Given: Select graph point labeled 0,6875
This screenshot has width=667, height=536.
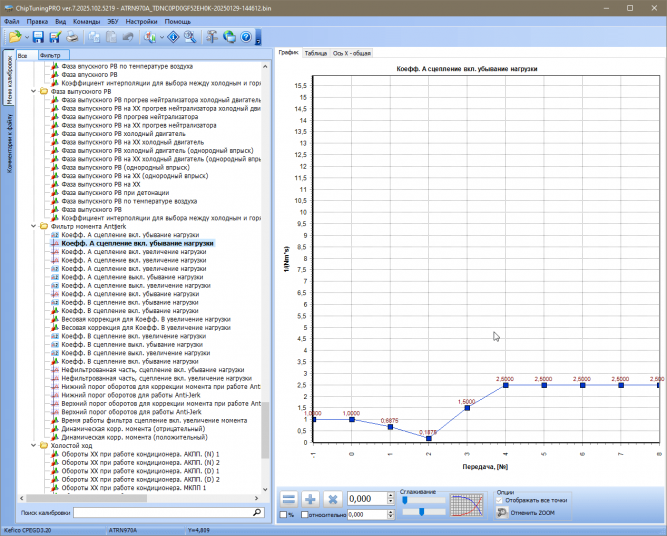Looking at the screenshot, I should (x=391, y=427).
